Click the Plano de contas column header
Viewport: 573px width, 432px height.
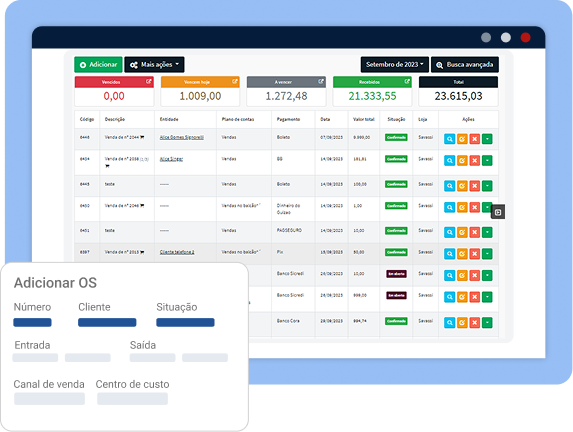coord(238,120)
